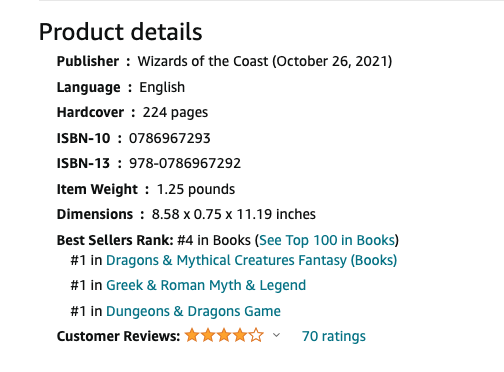Click the star rating icons
This screenshot has width=504, height=372.
(224, 335)
